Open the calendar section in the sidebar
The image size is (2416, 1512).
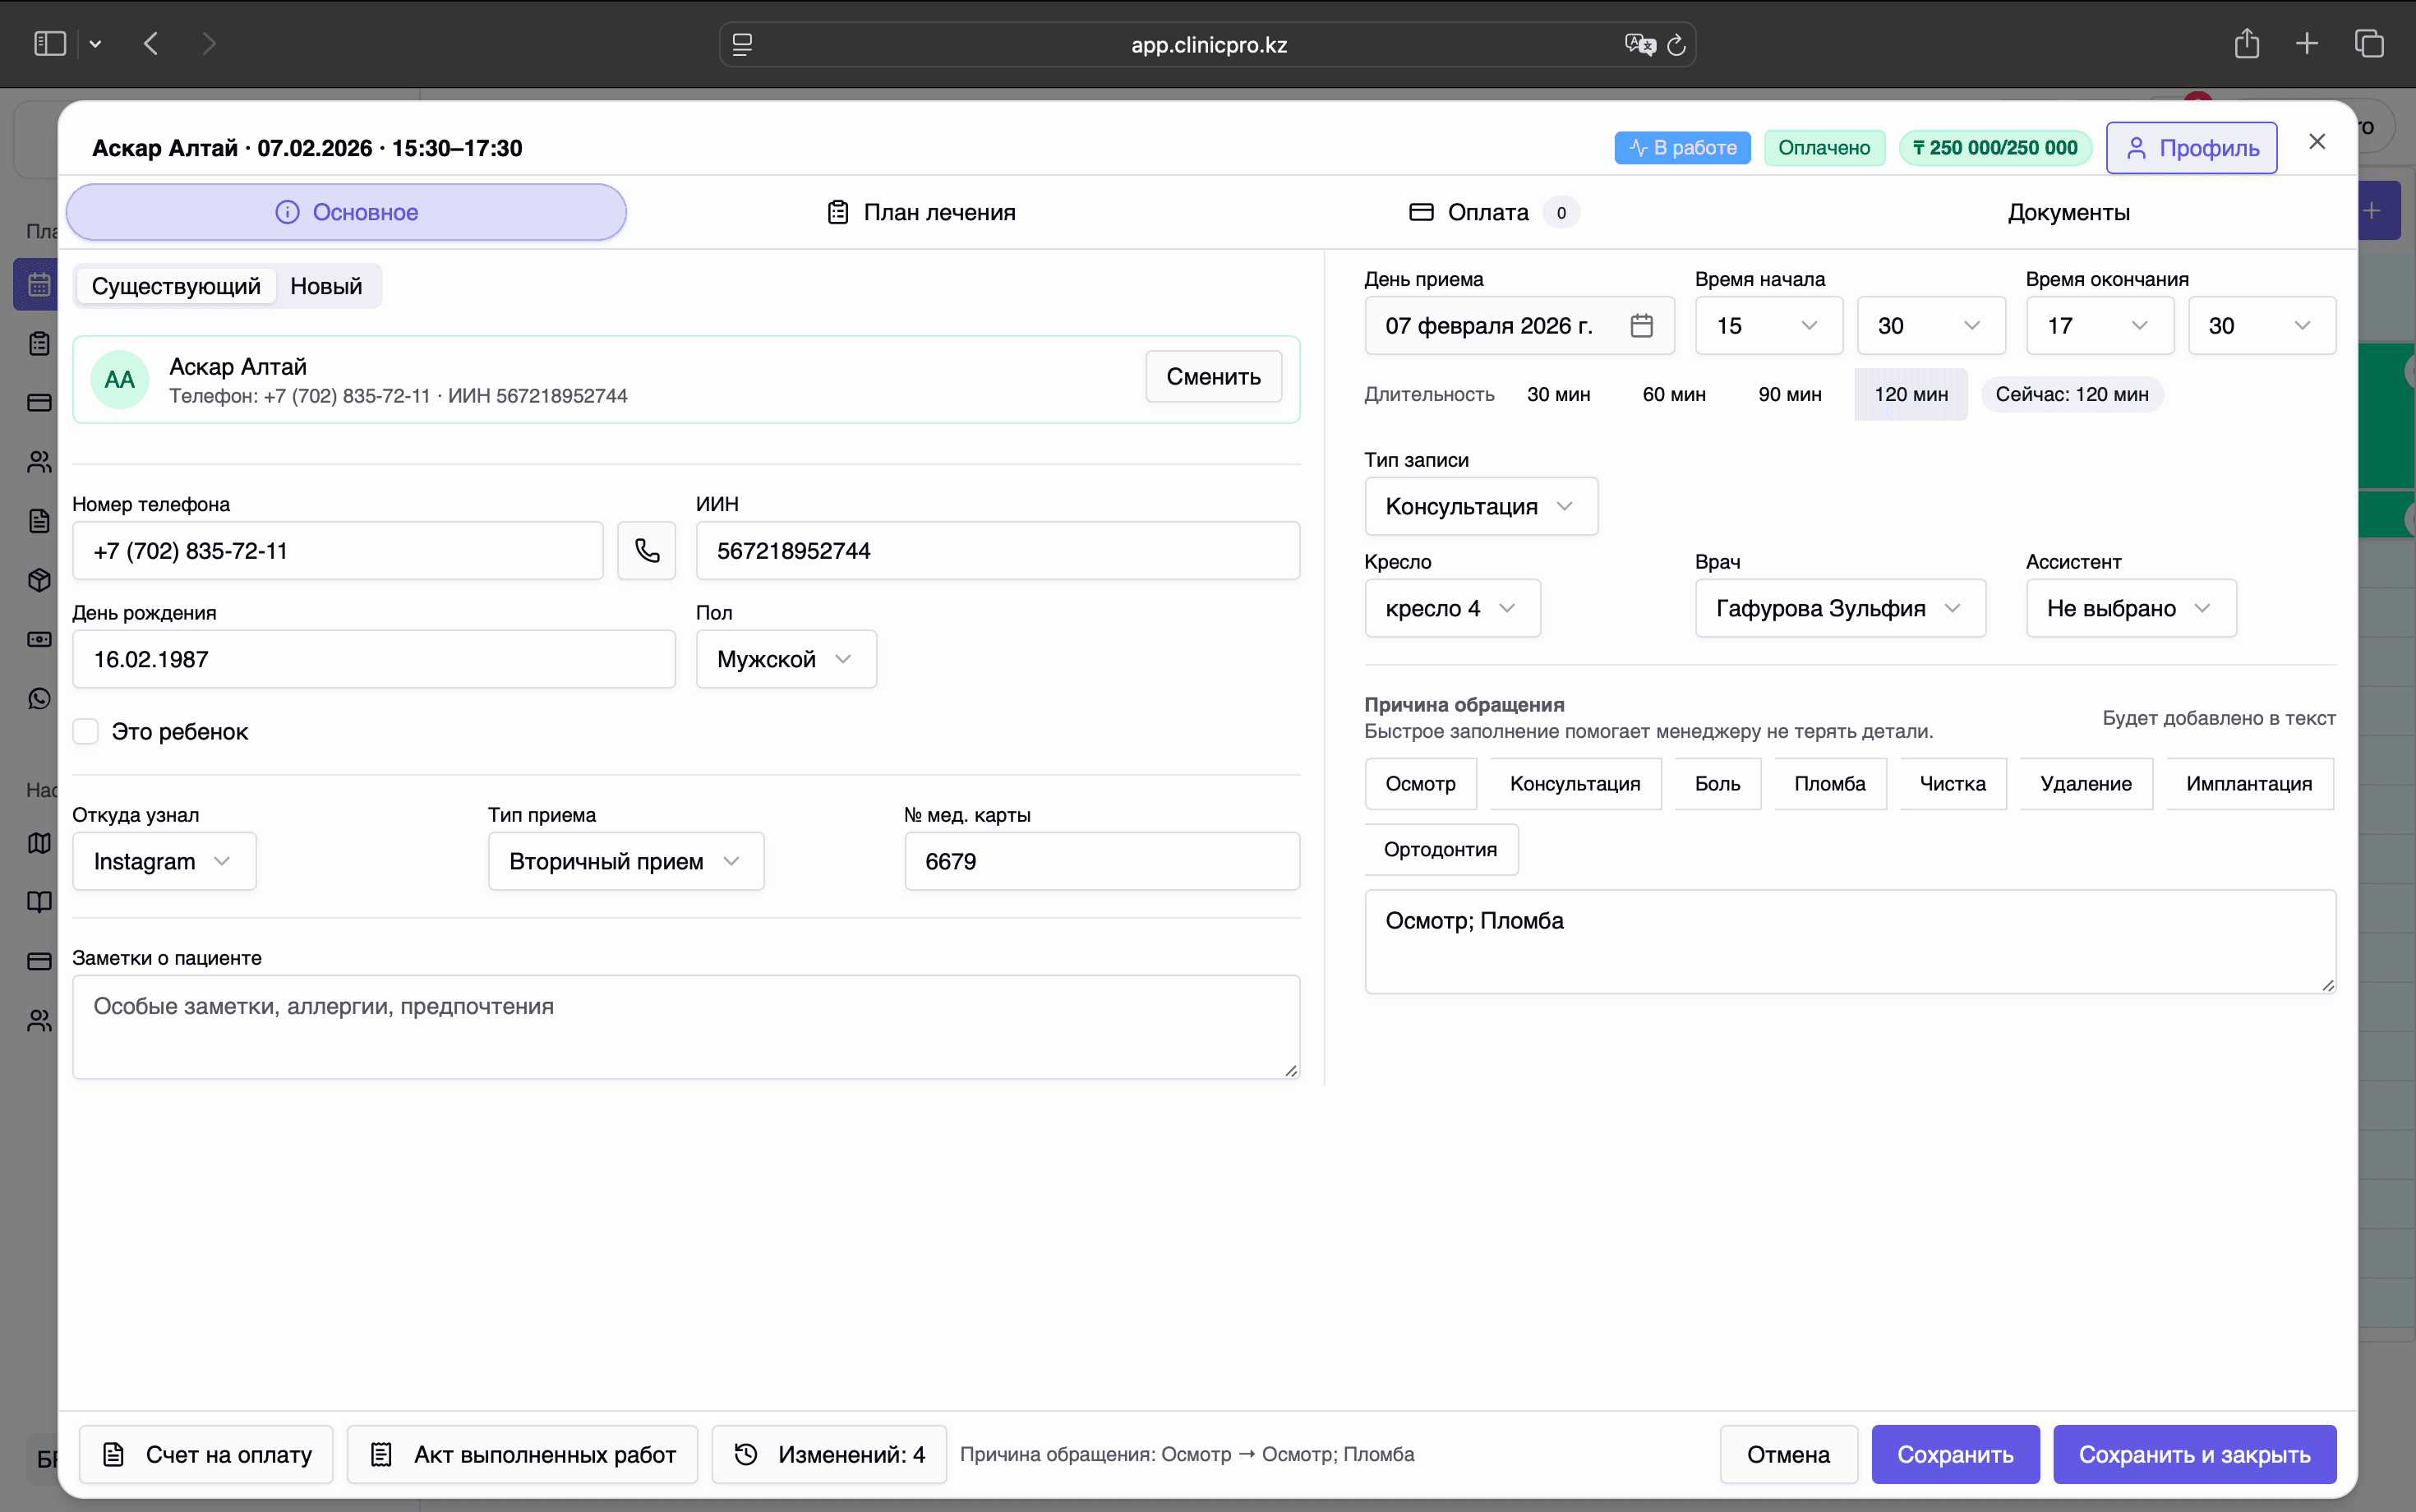click(39, 285)
